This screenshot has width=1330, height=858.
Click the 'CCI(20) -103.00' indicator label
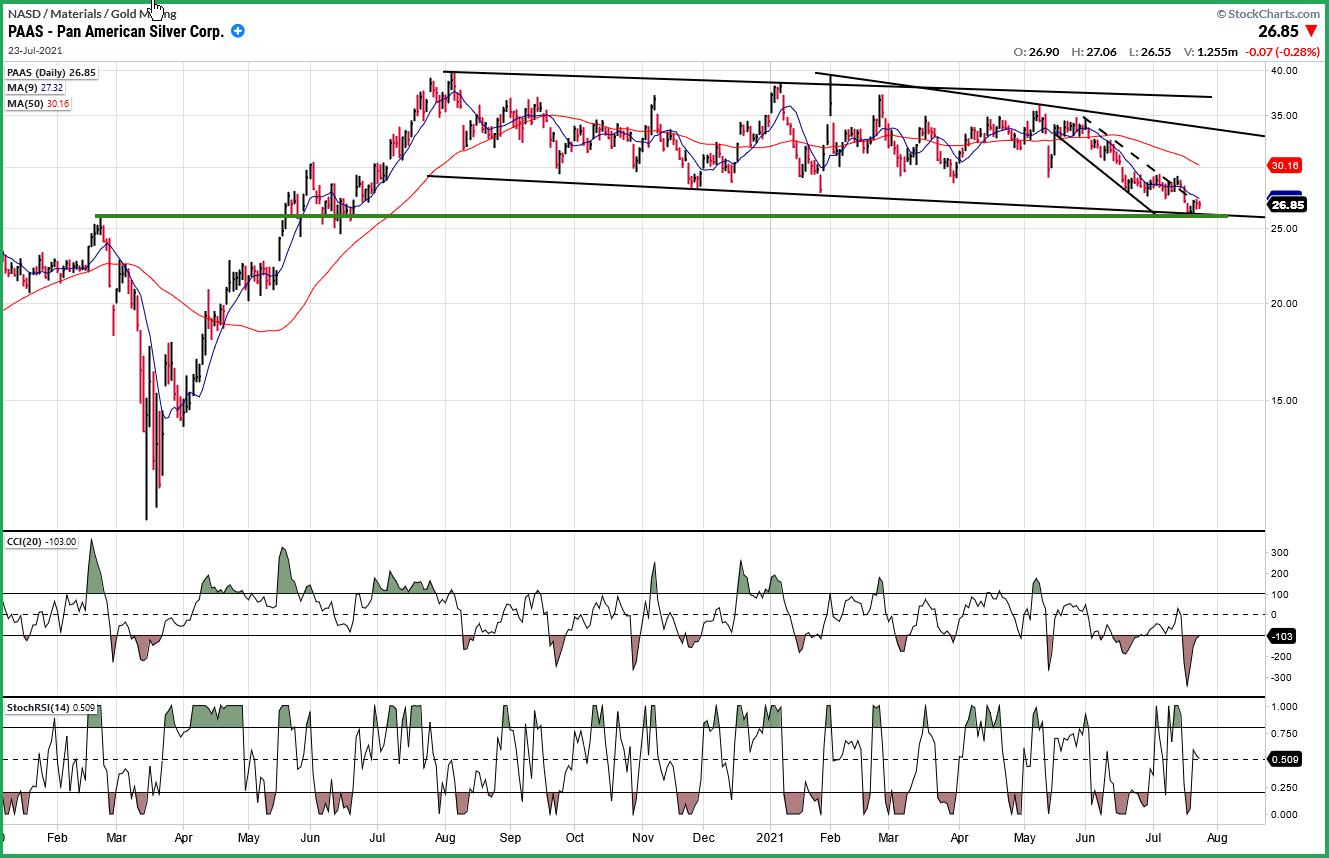(x=42, y=542)
